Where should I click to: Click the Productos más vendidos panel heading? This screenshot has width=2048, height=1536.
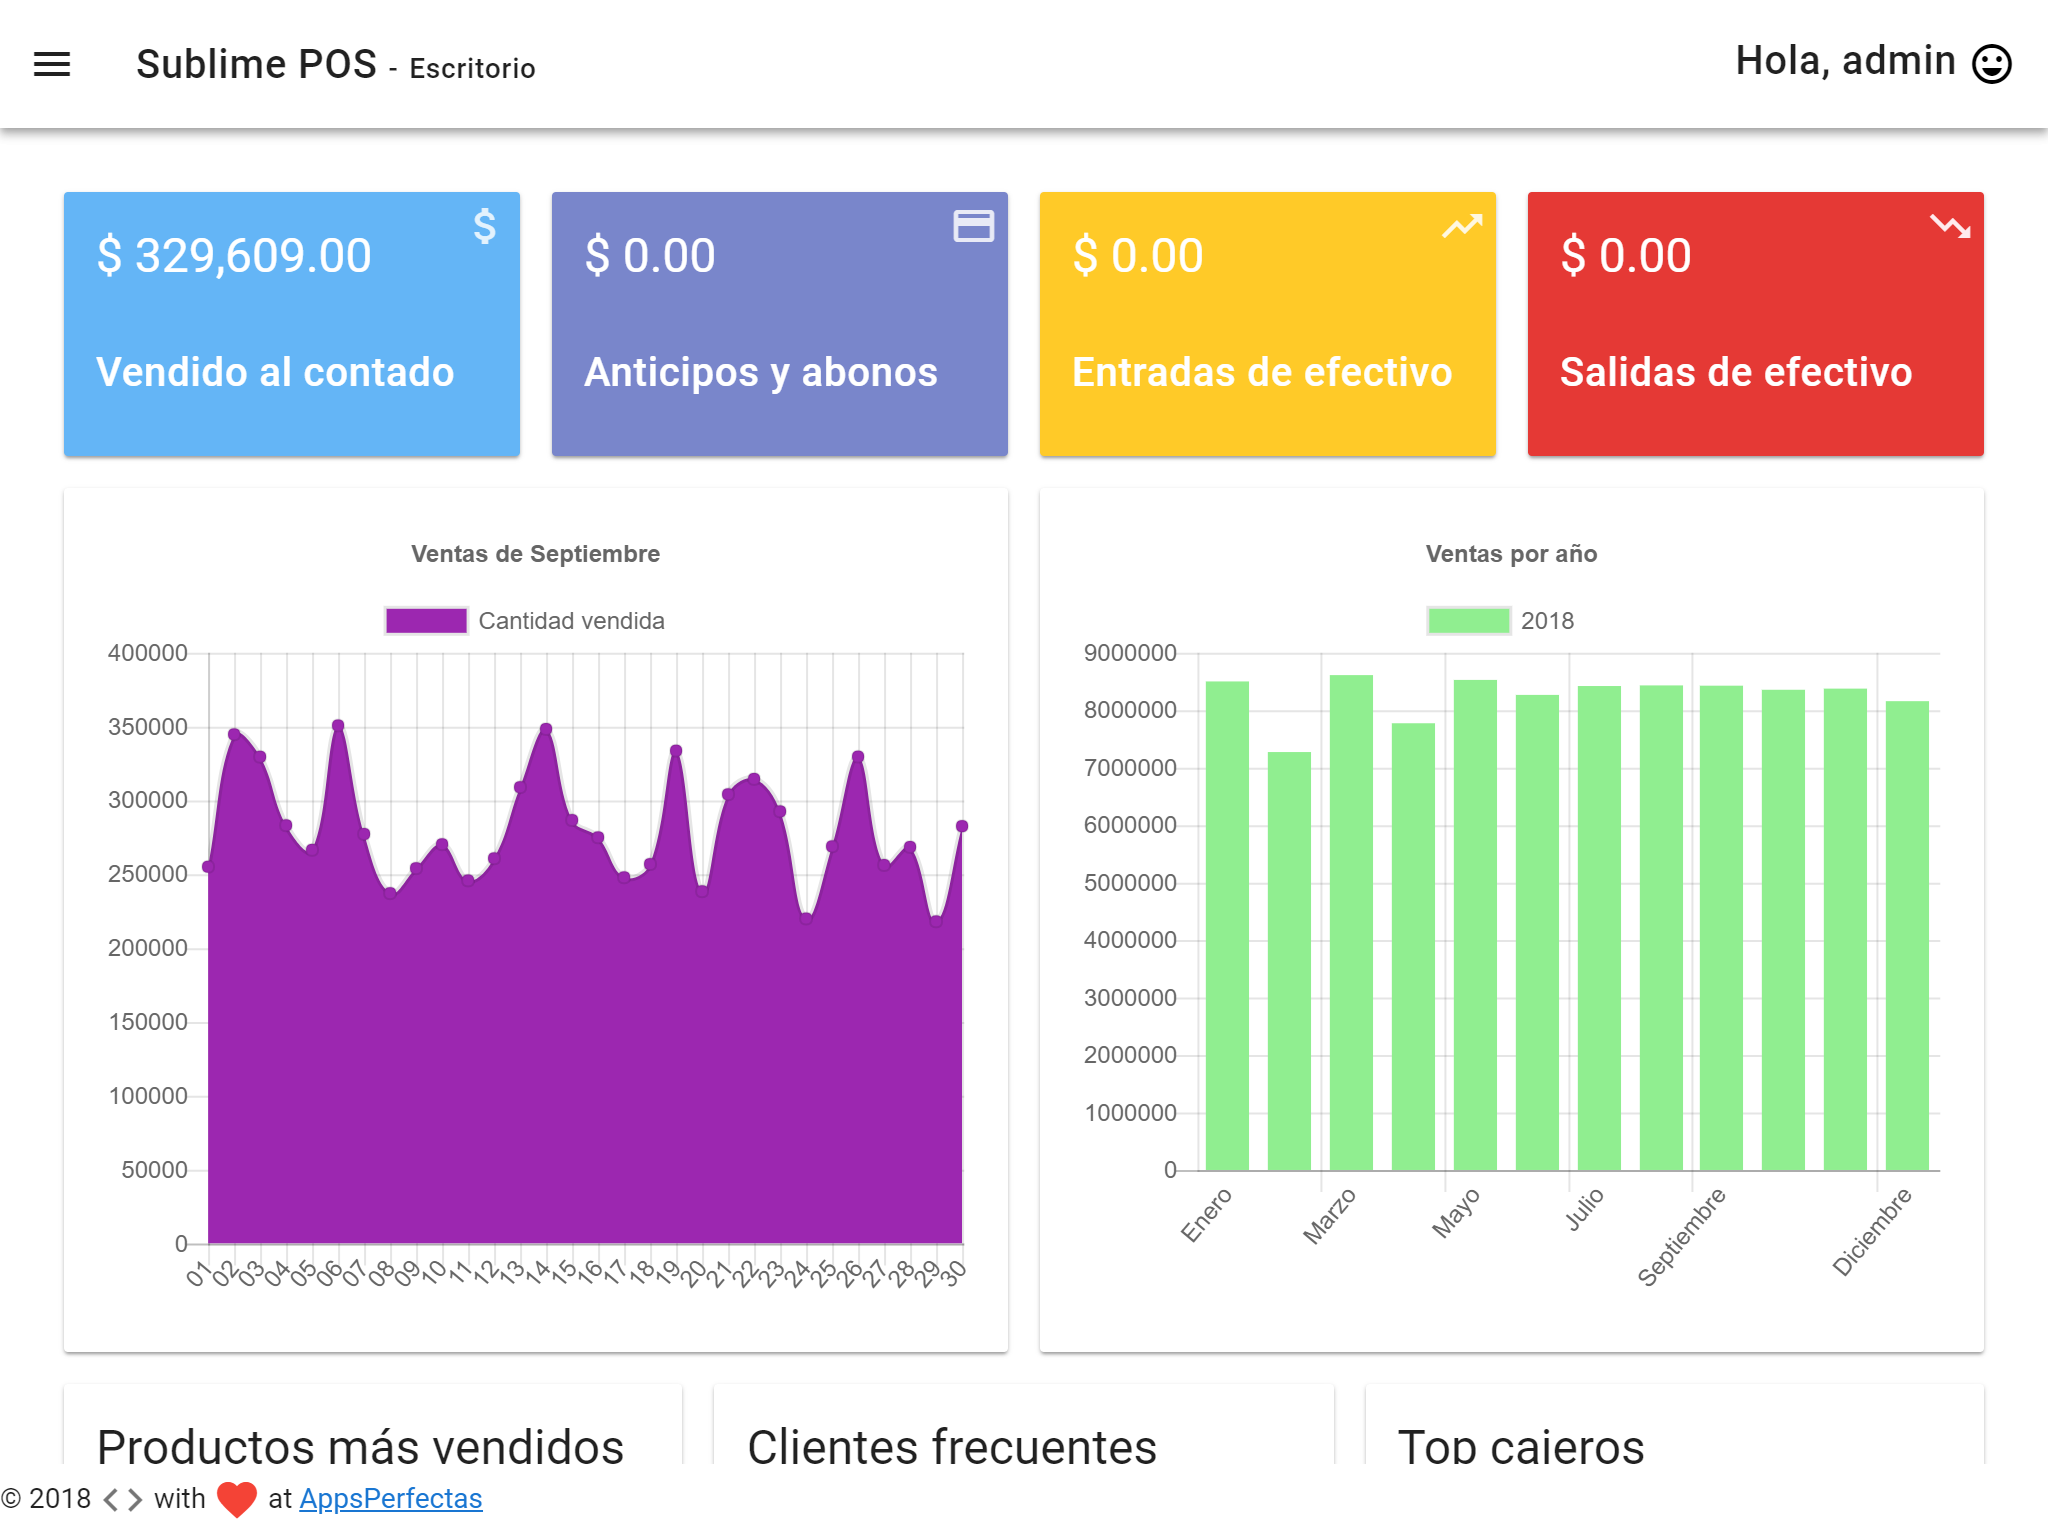pos(360,1445)
